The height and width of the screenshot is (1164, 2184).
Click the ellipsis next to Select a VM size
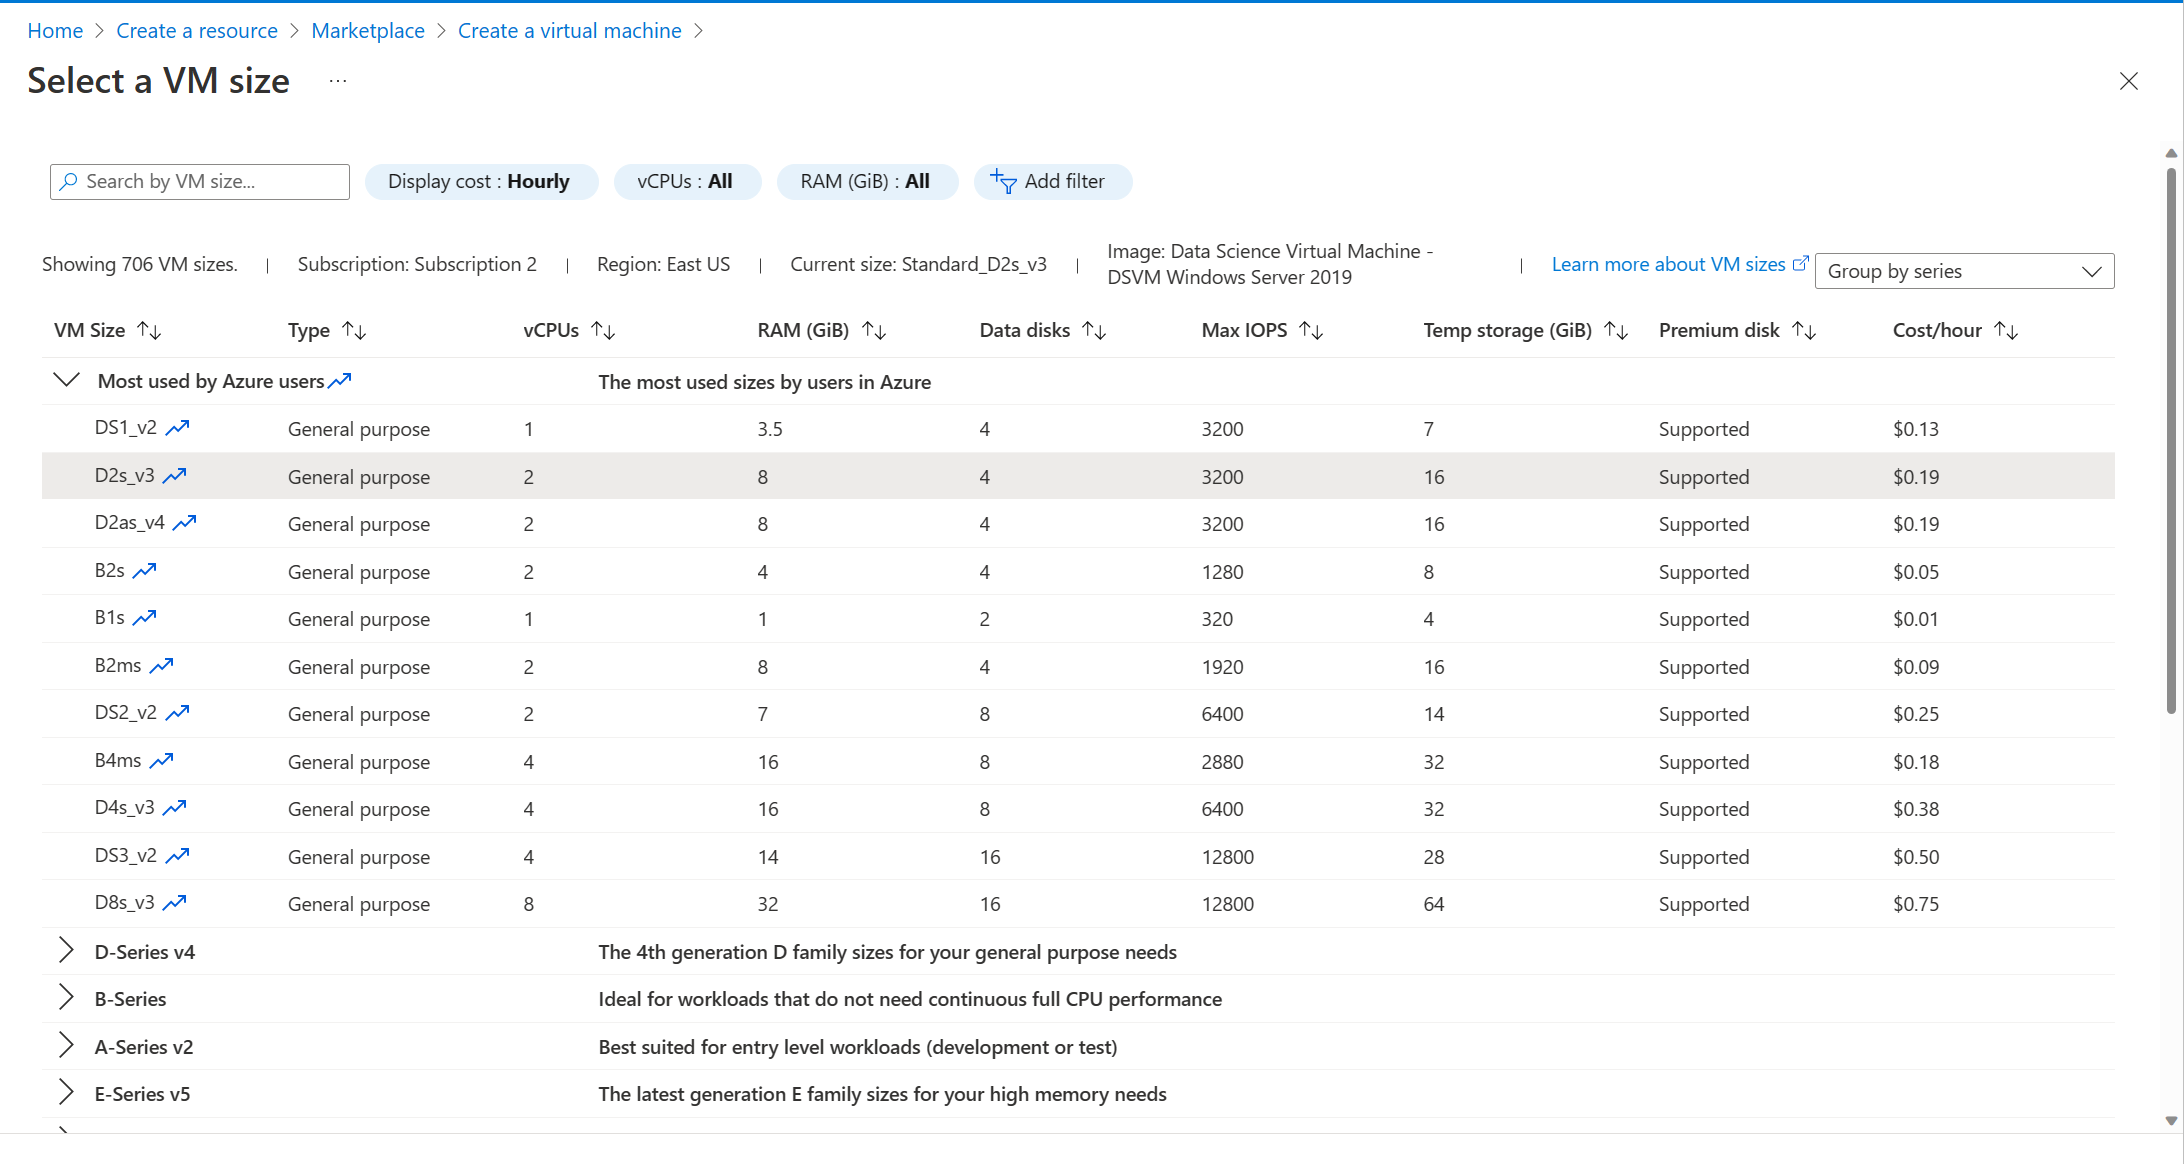coord(337,80)
